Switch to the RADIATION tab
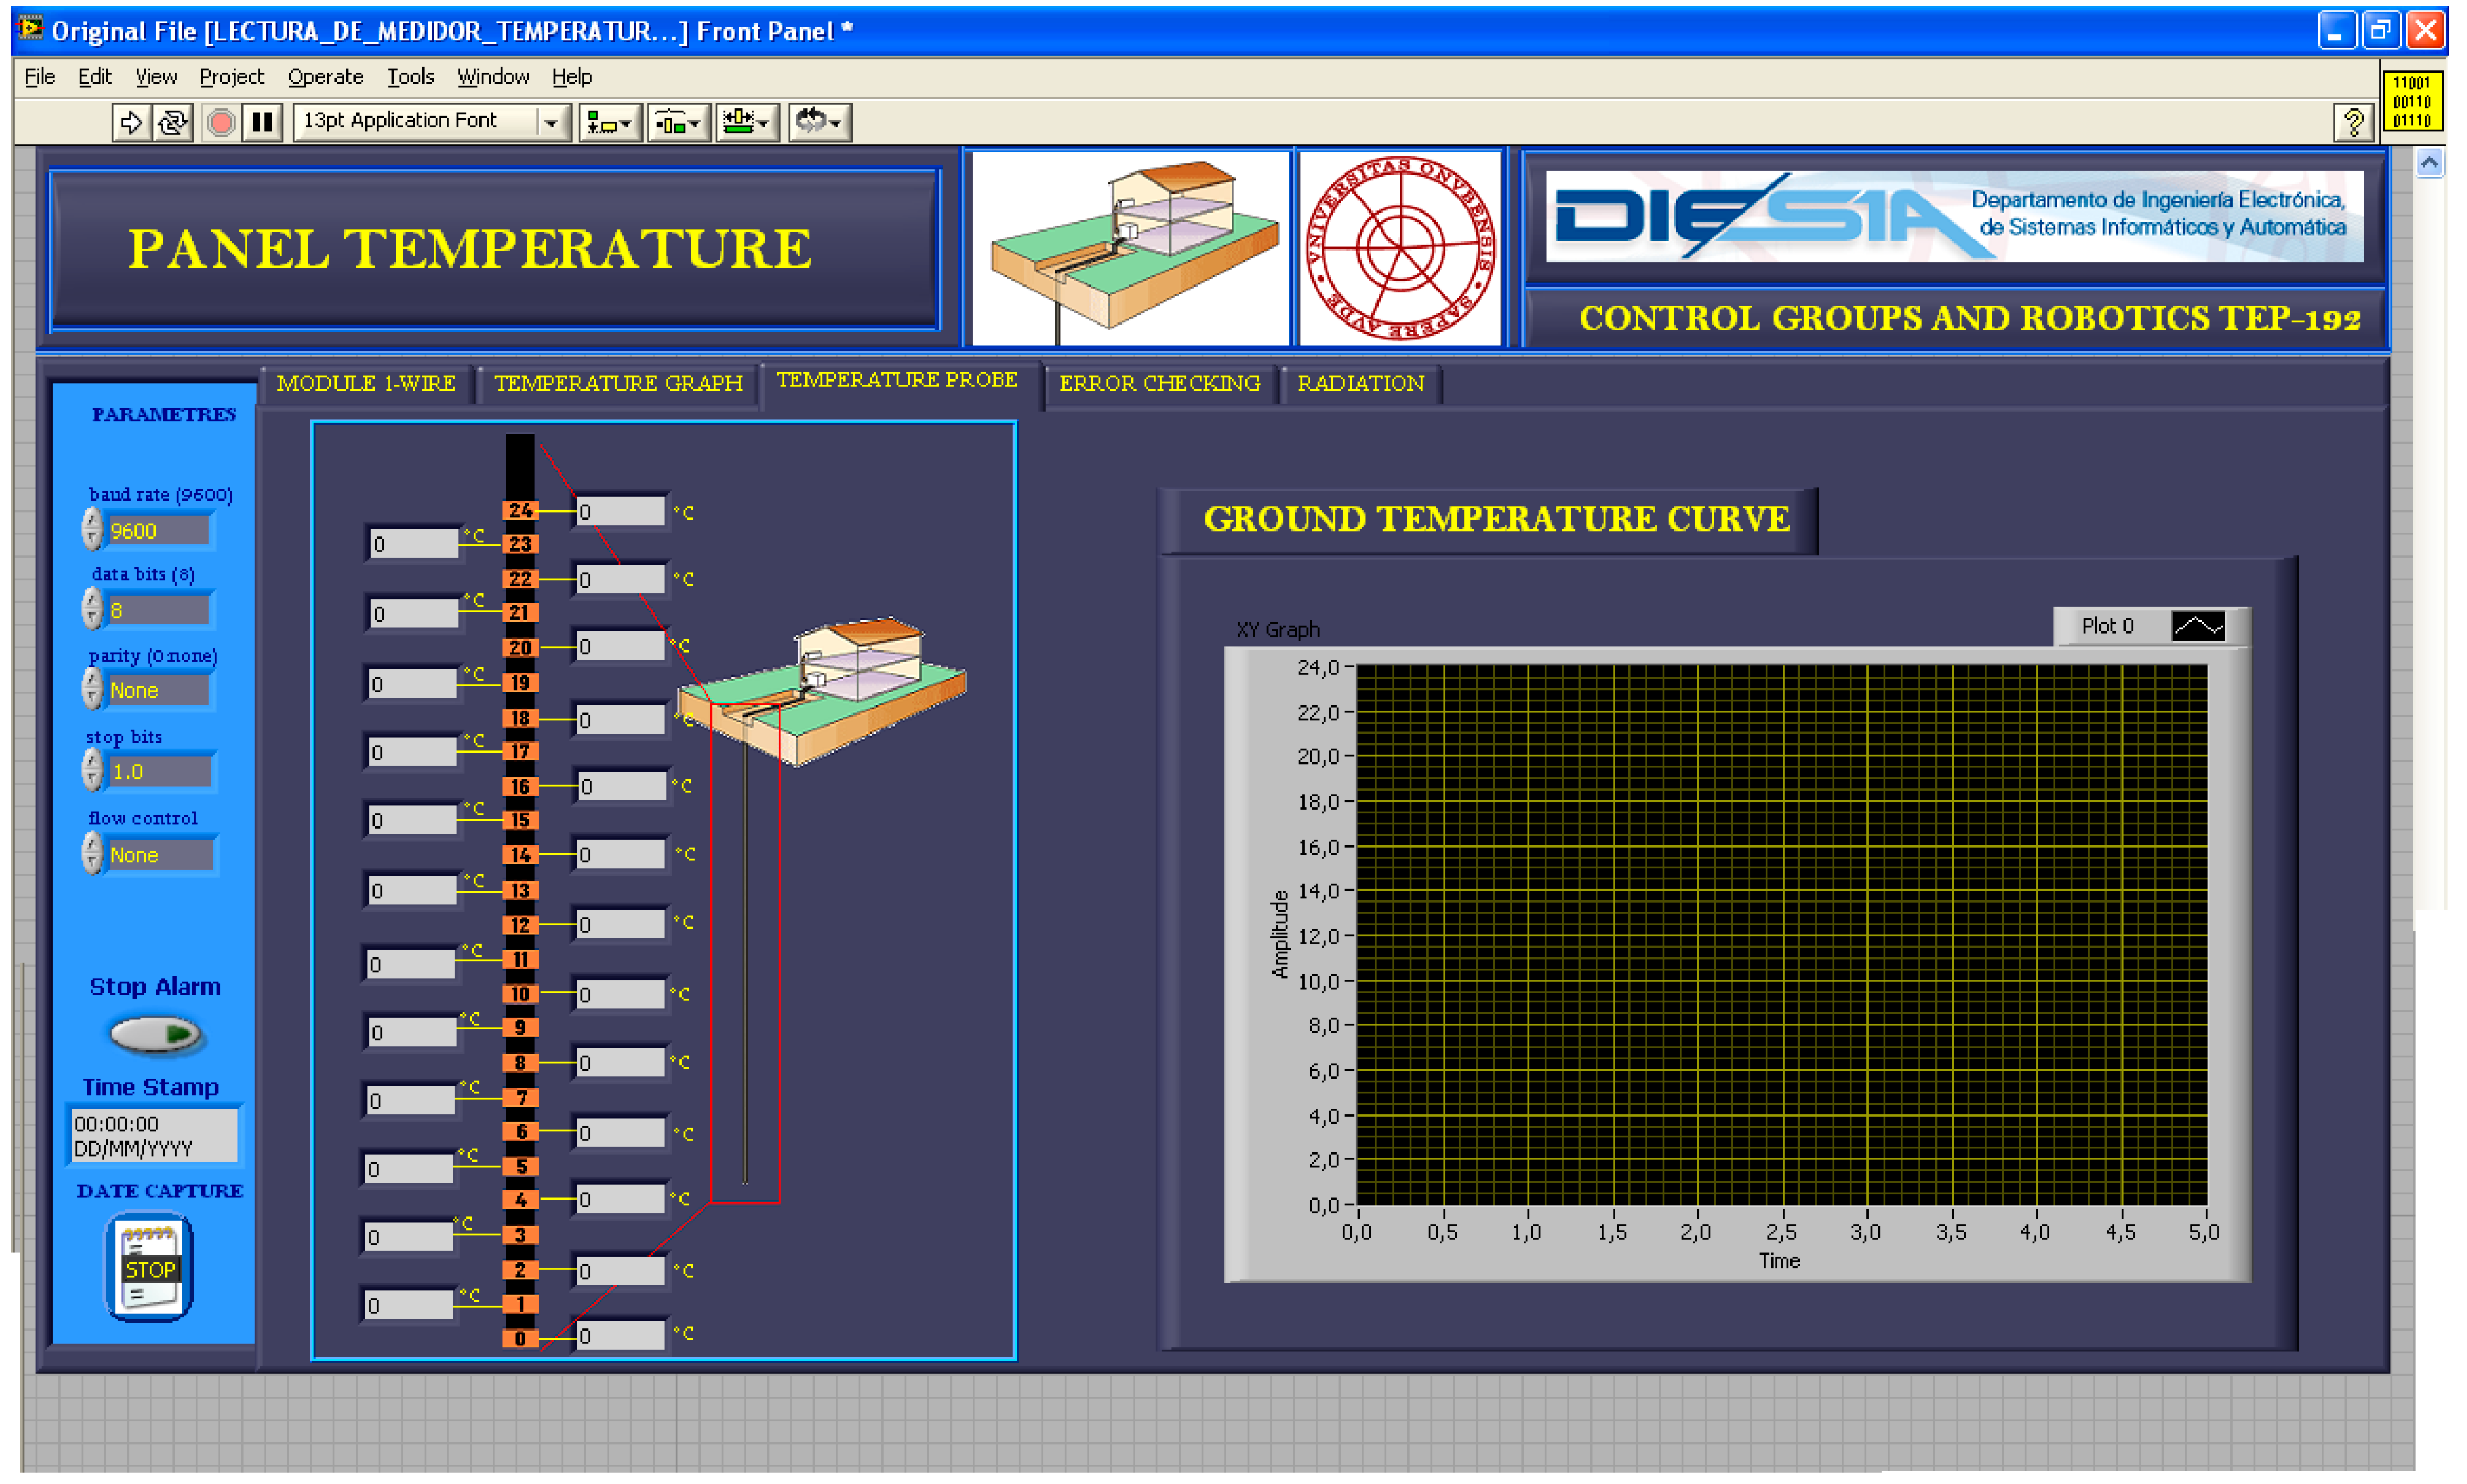The width and height of the screenshot is (2467, 1484). [1360, 384]
